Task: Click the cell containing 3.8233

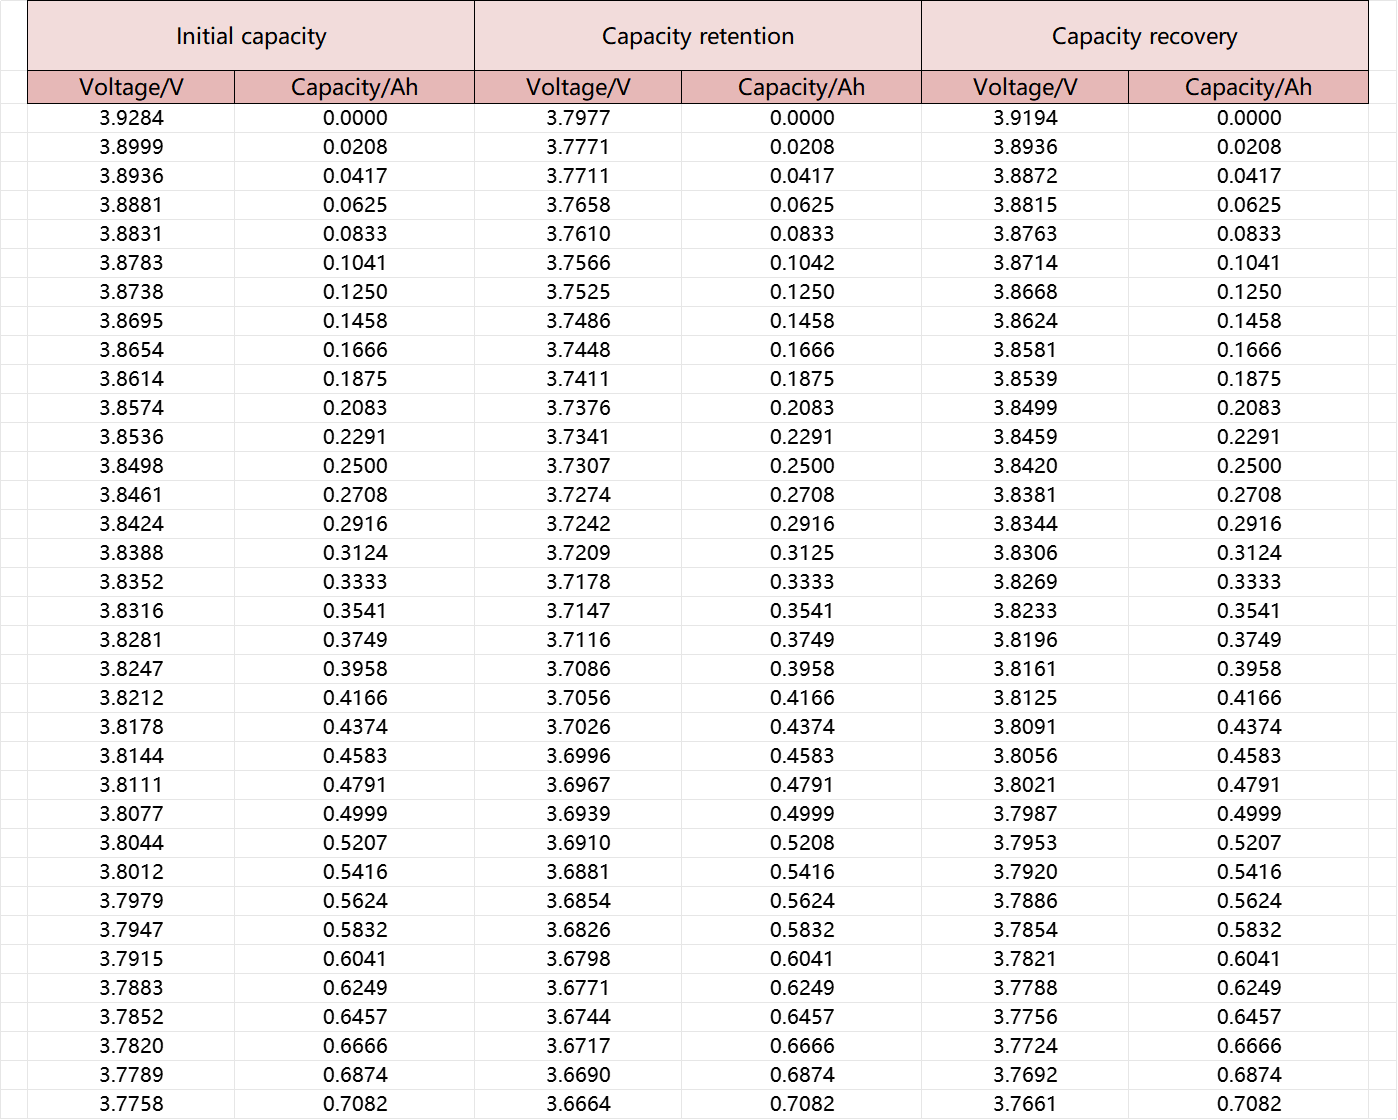Action: click(x=1025, y=611)
